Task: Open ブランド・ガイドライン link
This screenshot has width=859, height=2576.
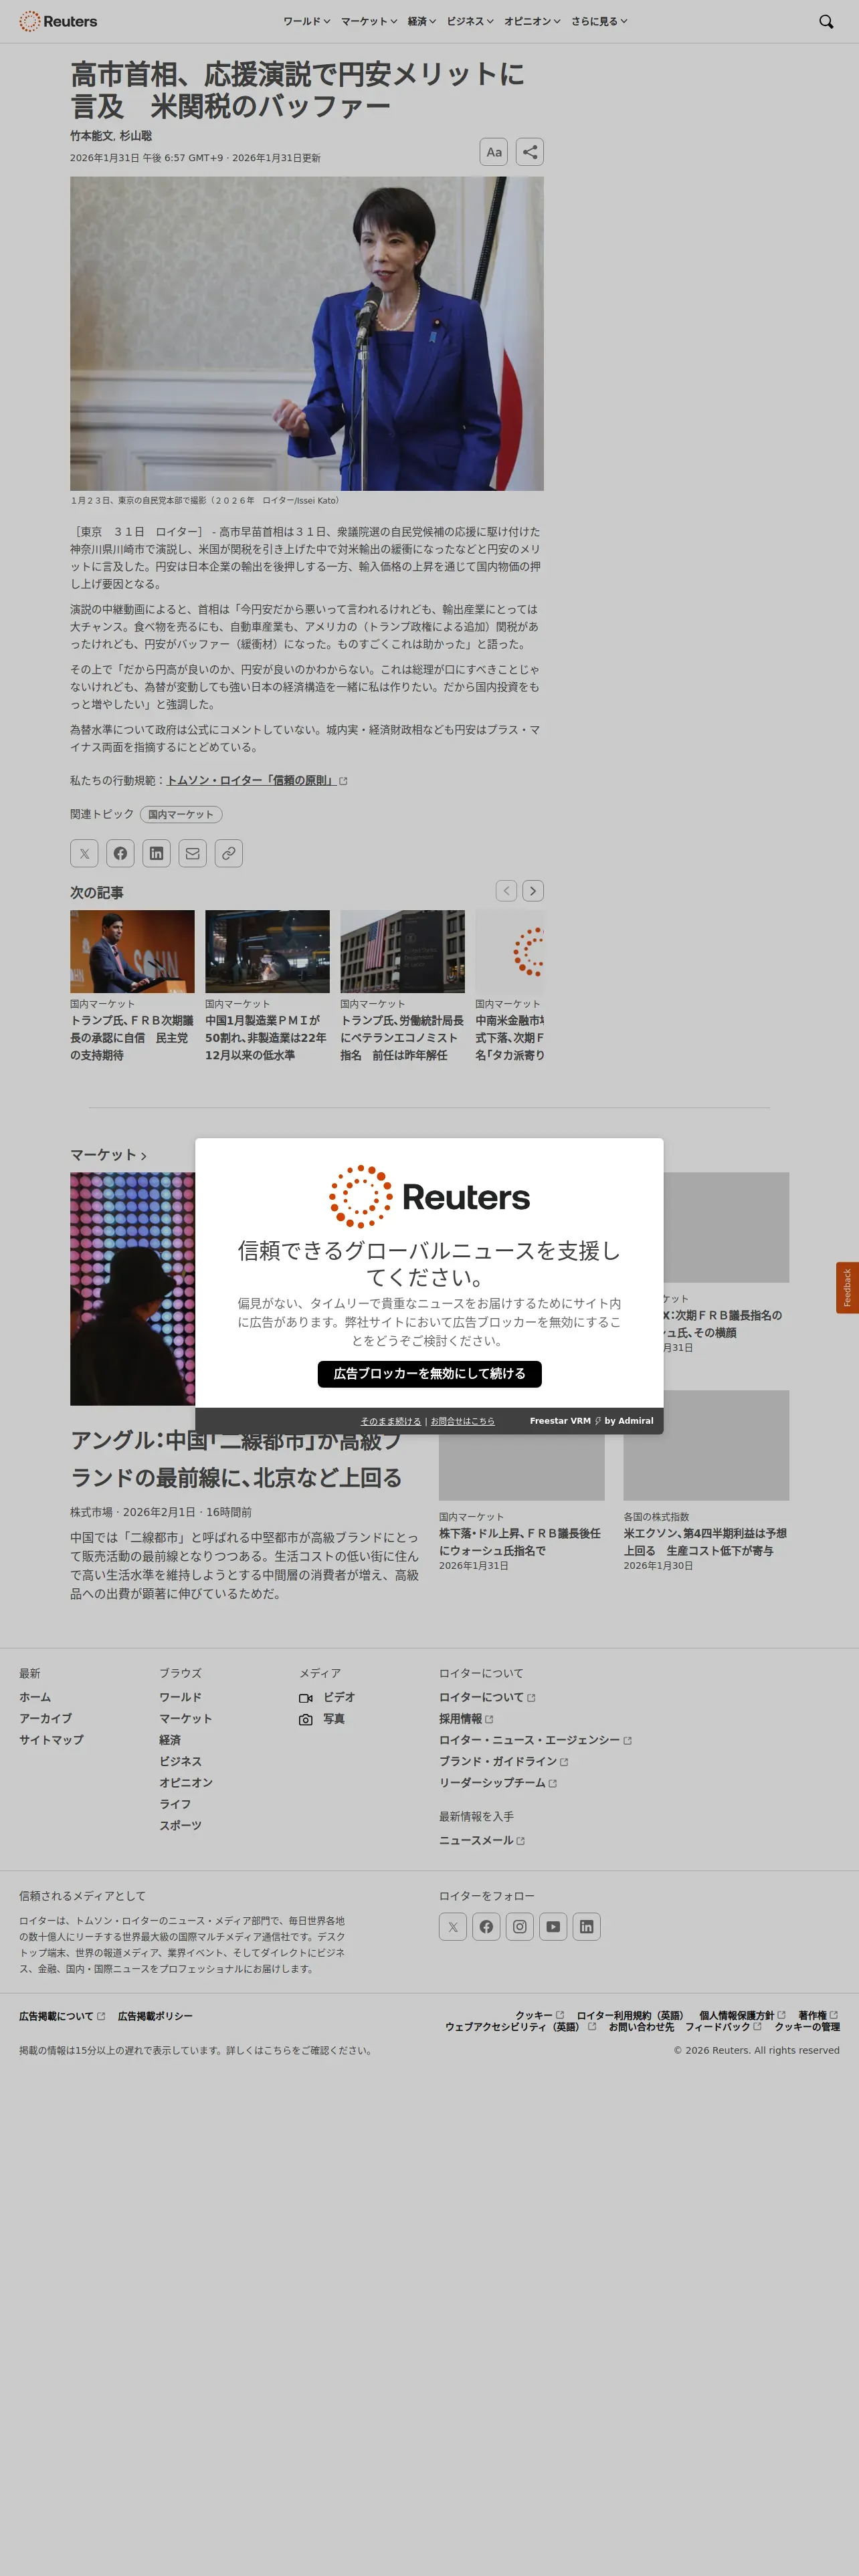Action: click(503, 1762)
